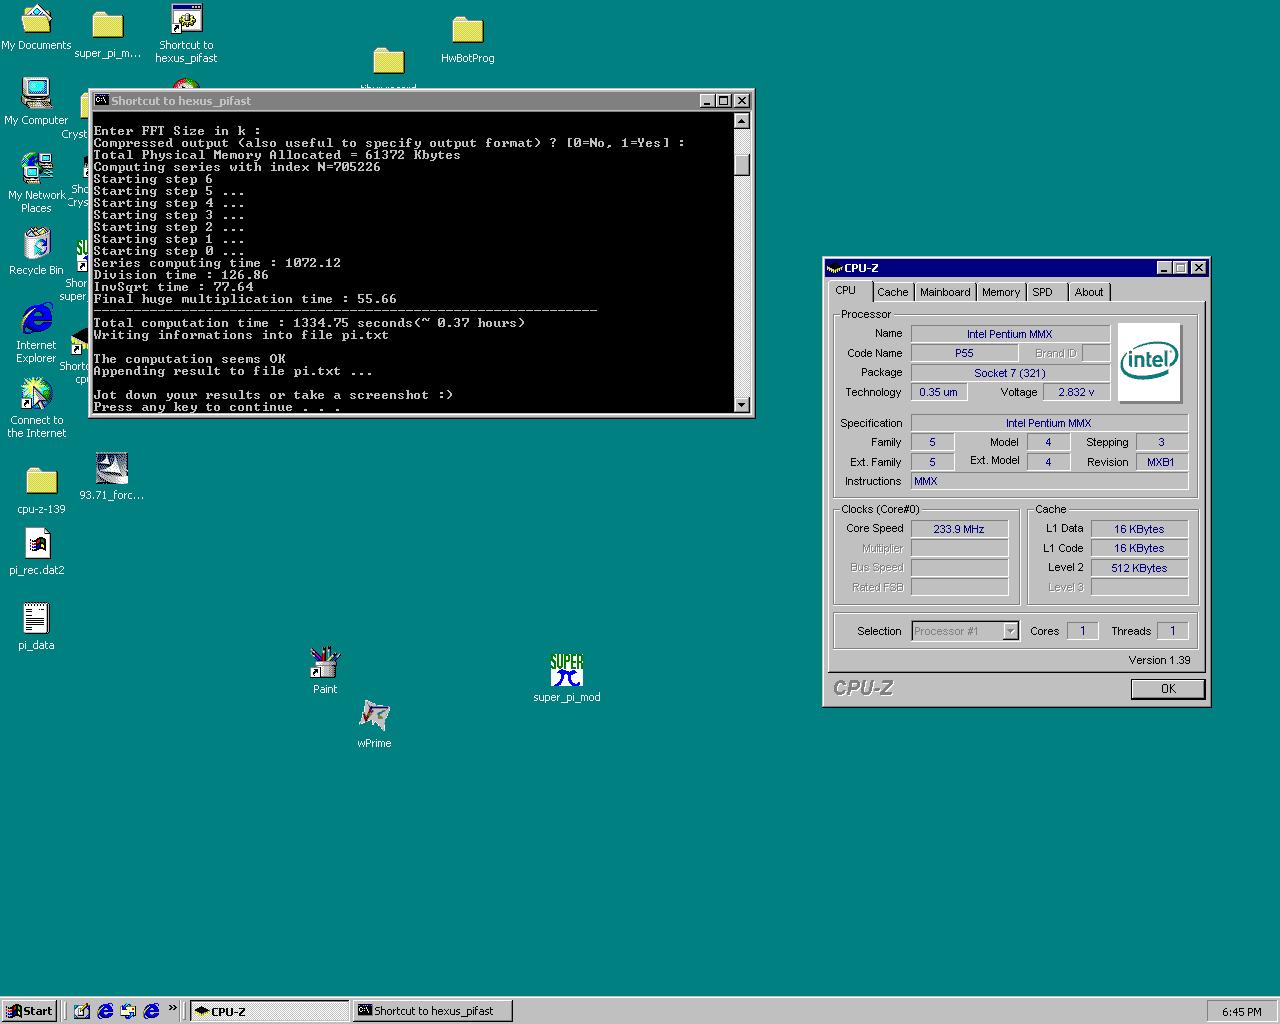Switch to the Memory tab
1280x1024 pixels.
point(1001,292)
